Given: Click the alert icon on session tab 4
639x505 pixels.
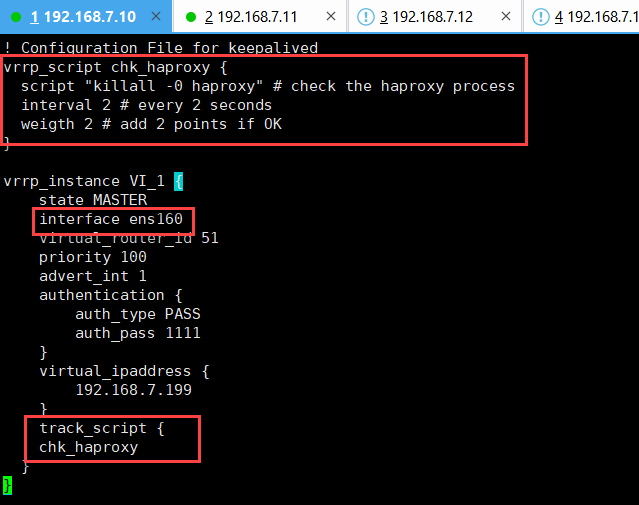Looking at the screenshot, I should click(x=540, y=16).
